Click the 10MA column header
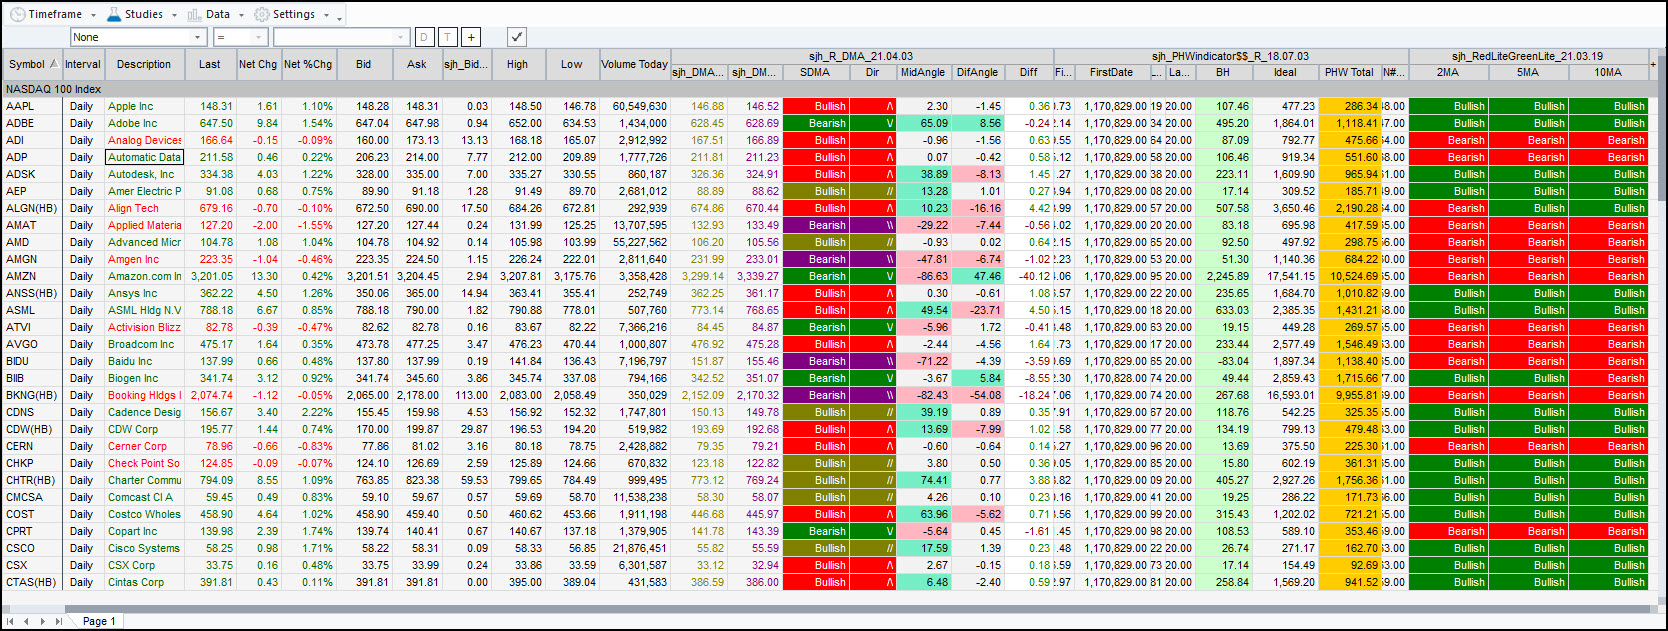The height and width of the screenshot is (631, 1668). [x=1608, y=72]
